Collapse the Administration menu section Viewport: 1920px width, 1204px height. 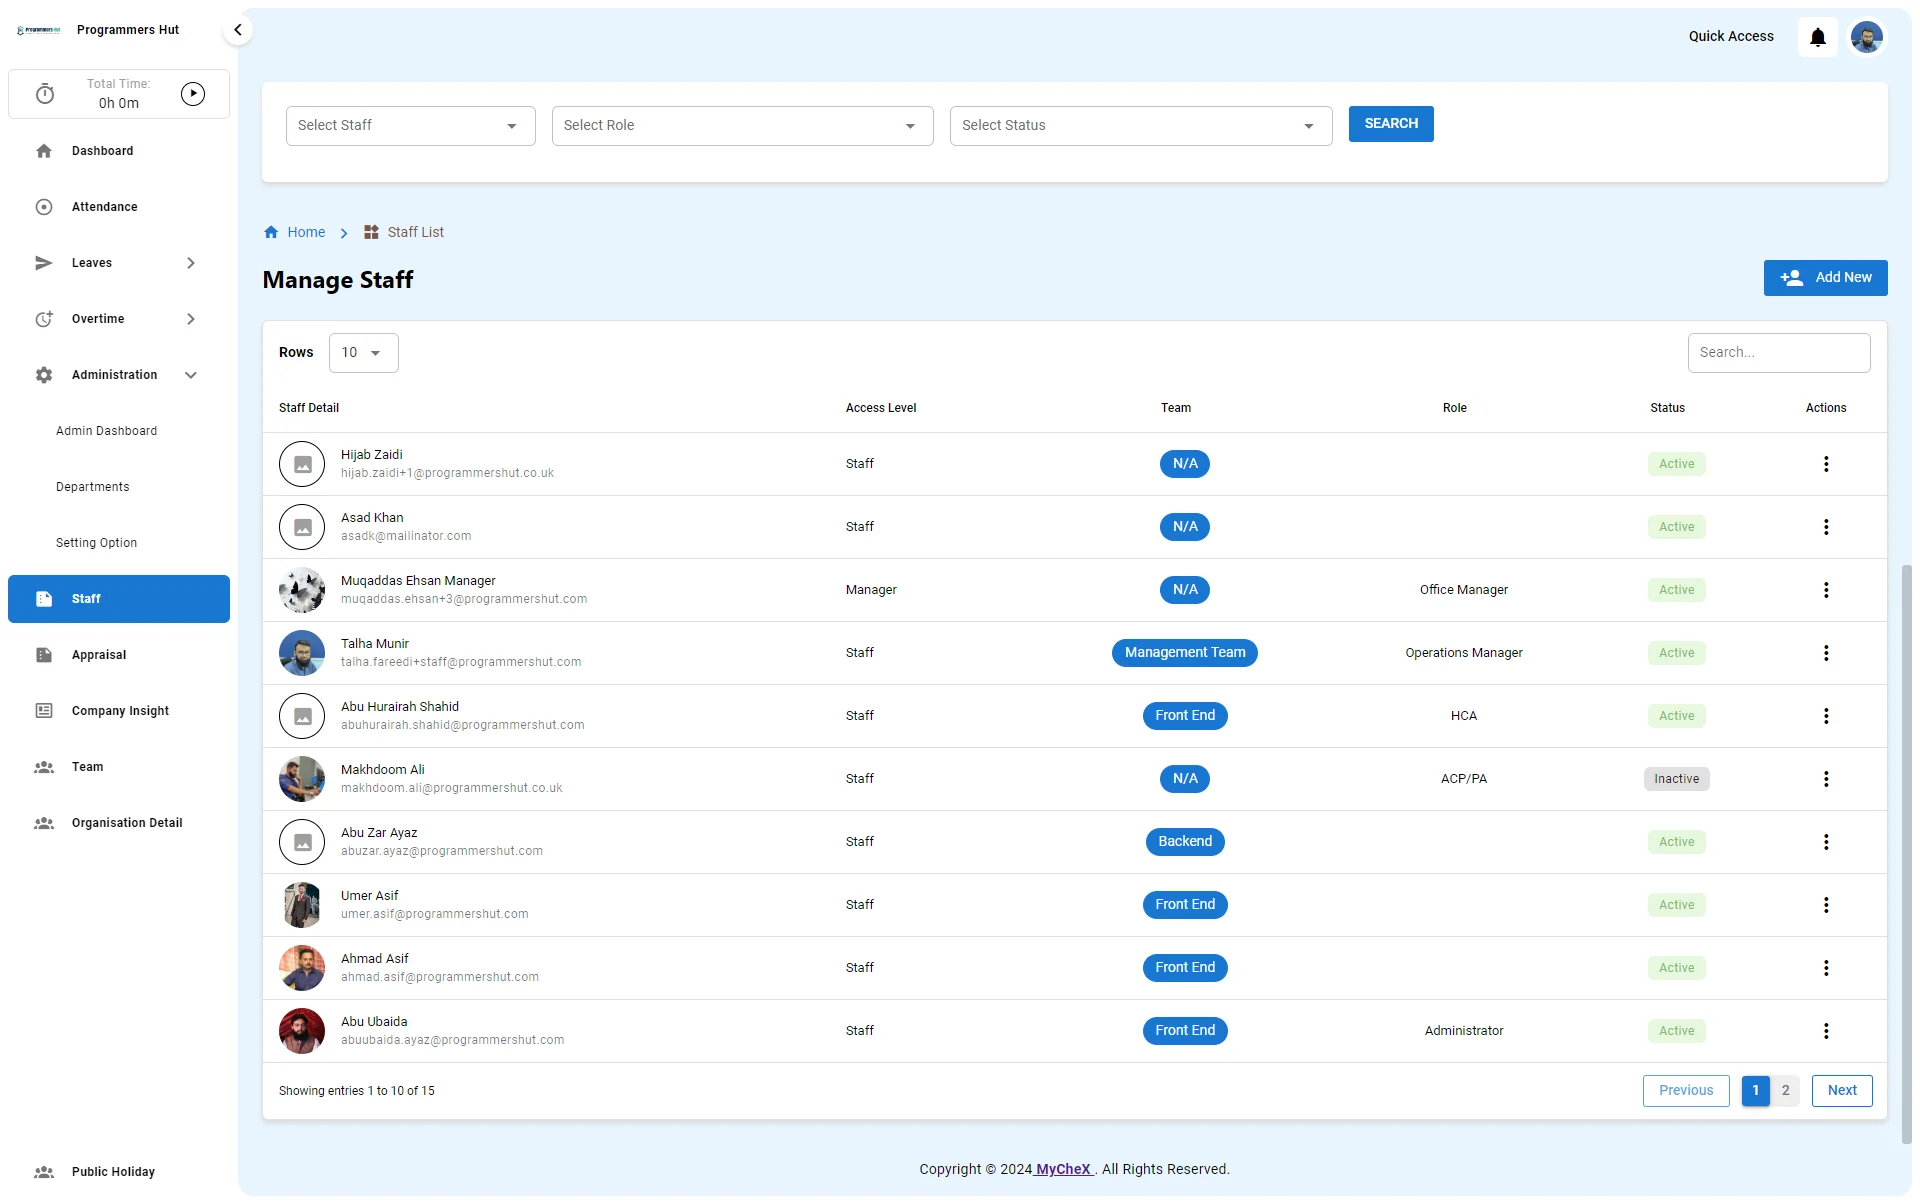click(190, 375)
